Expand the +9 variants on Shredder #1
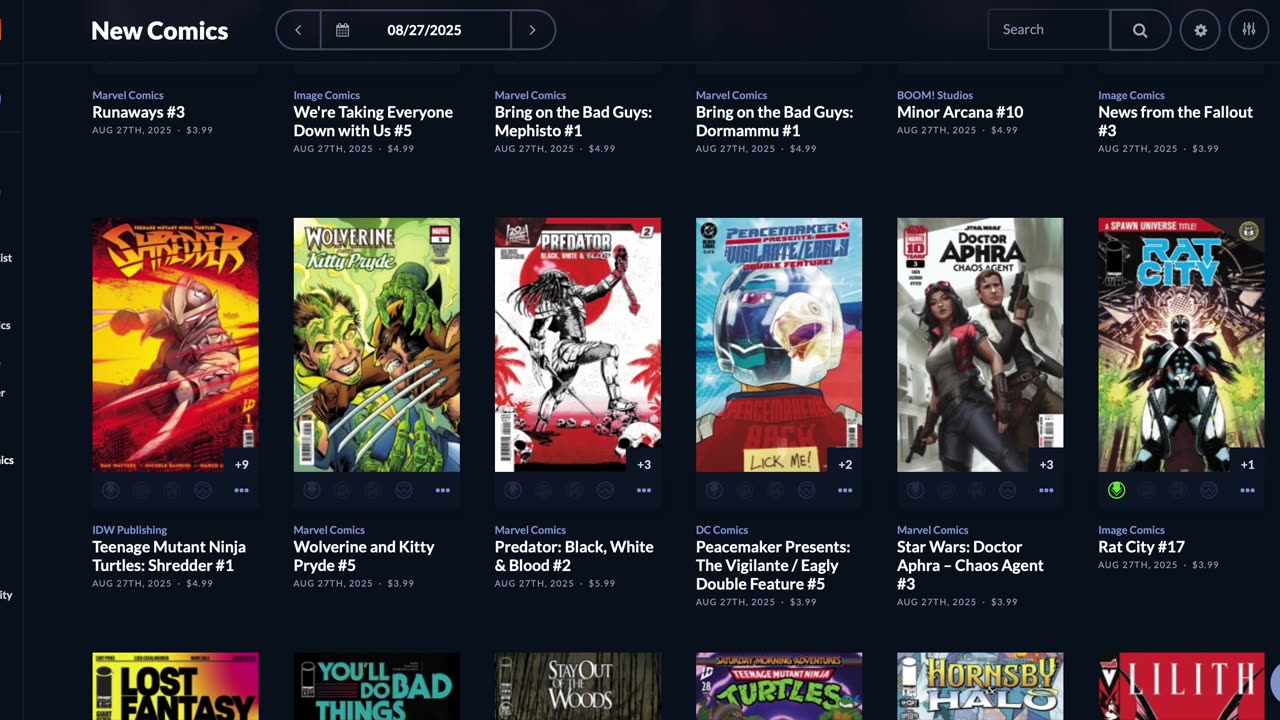 point(242,464)
